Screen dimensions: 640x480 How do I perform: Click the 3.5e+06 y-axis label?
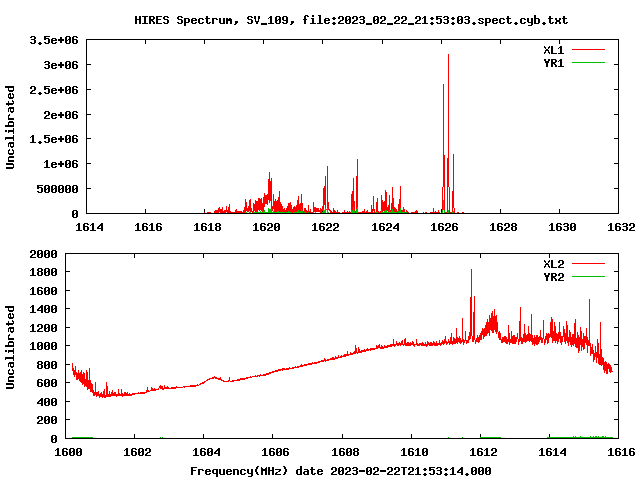click(x=54, y=40)
